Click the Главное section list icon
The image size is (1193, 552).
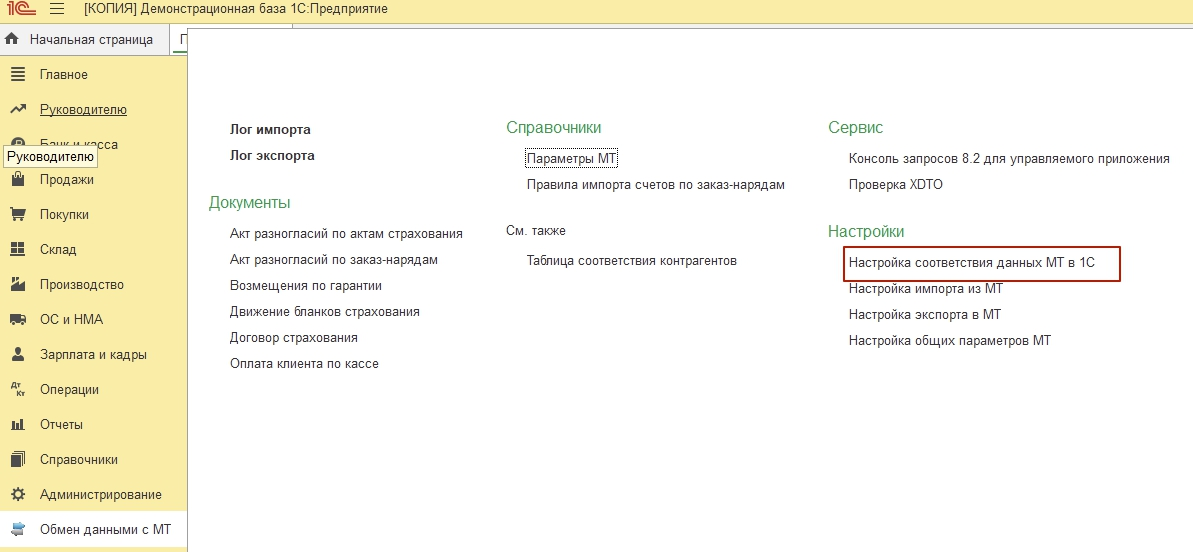(x=17, y=75)
